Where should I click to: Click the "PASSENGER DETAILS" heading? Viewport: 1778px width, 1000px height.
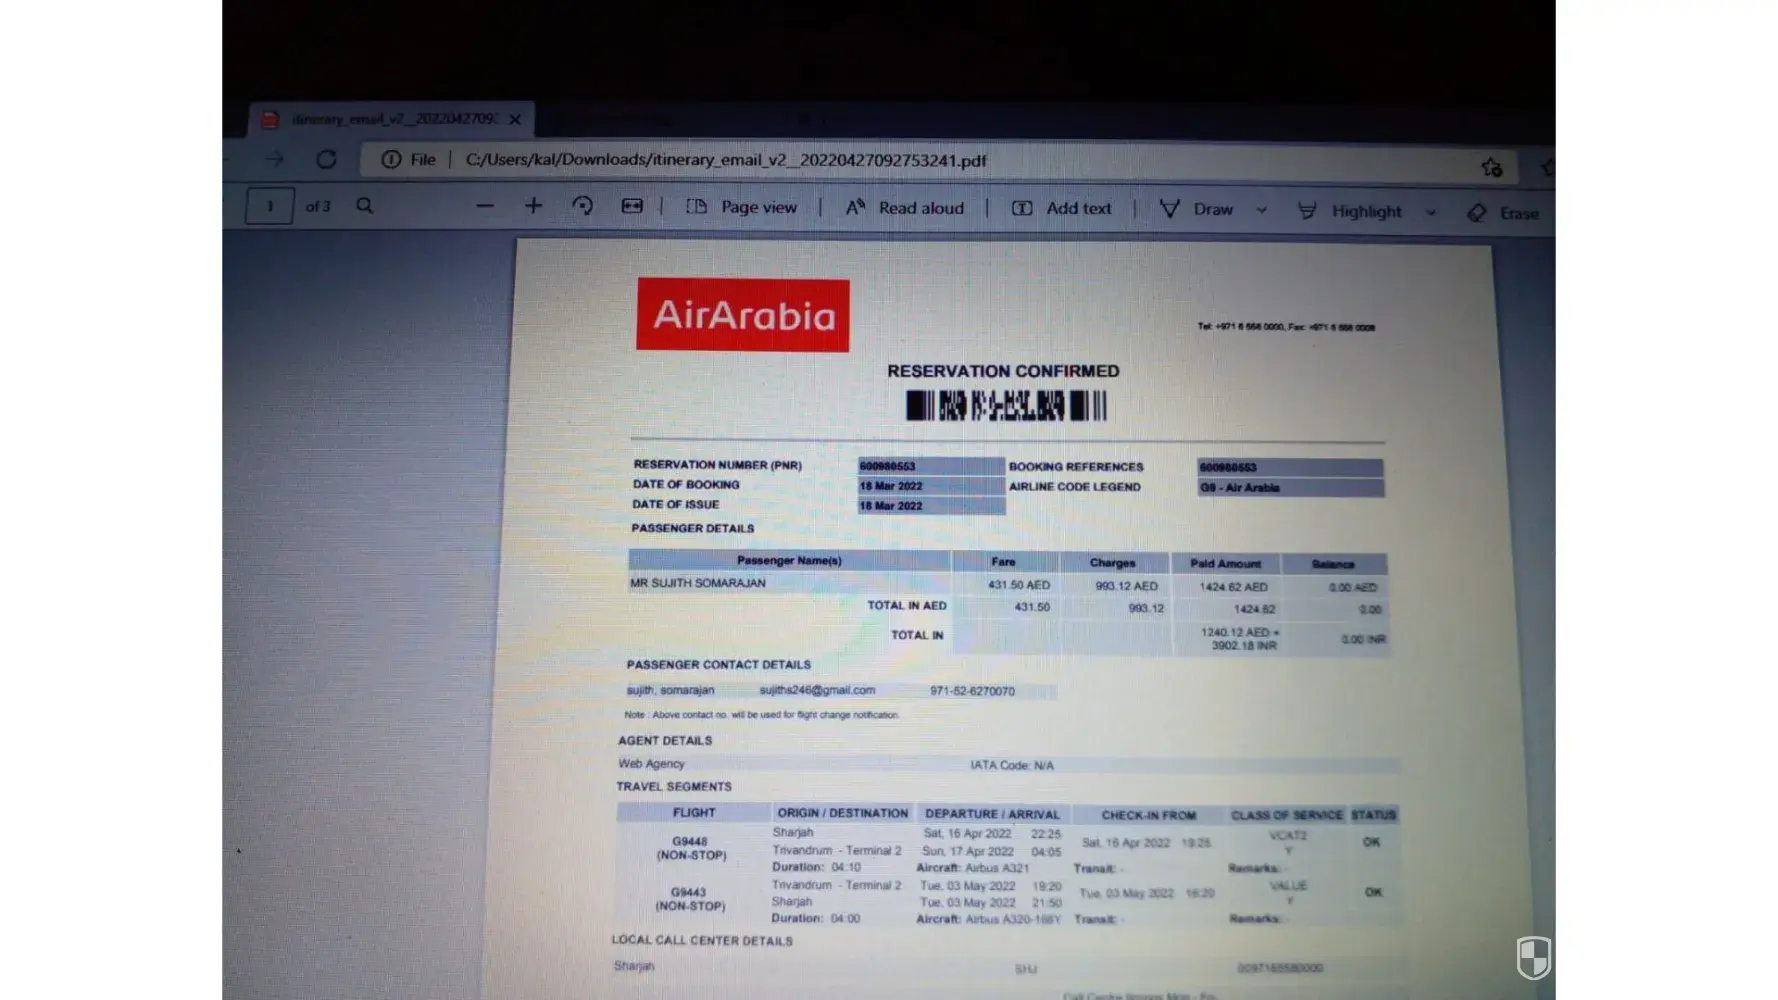click(x=693, y=528)
